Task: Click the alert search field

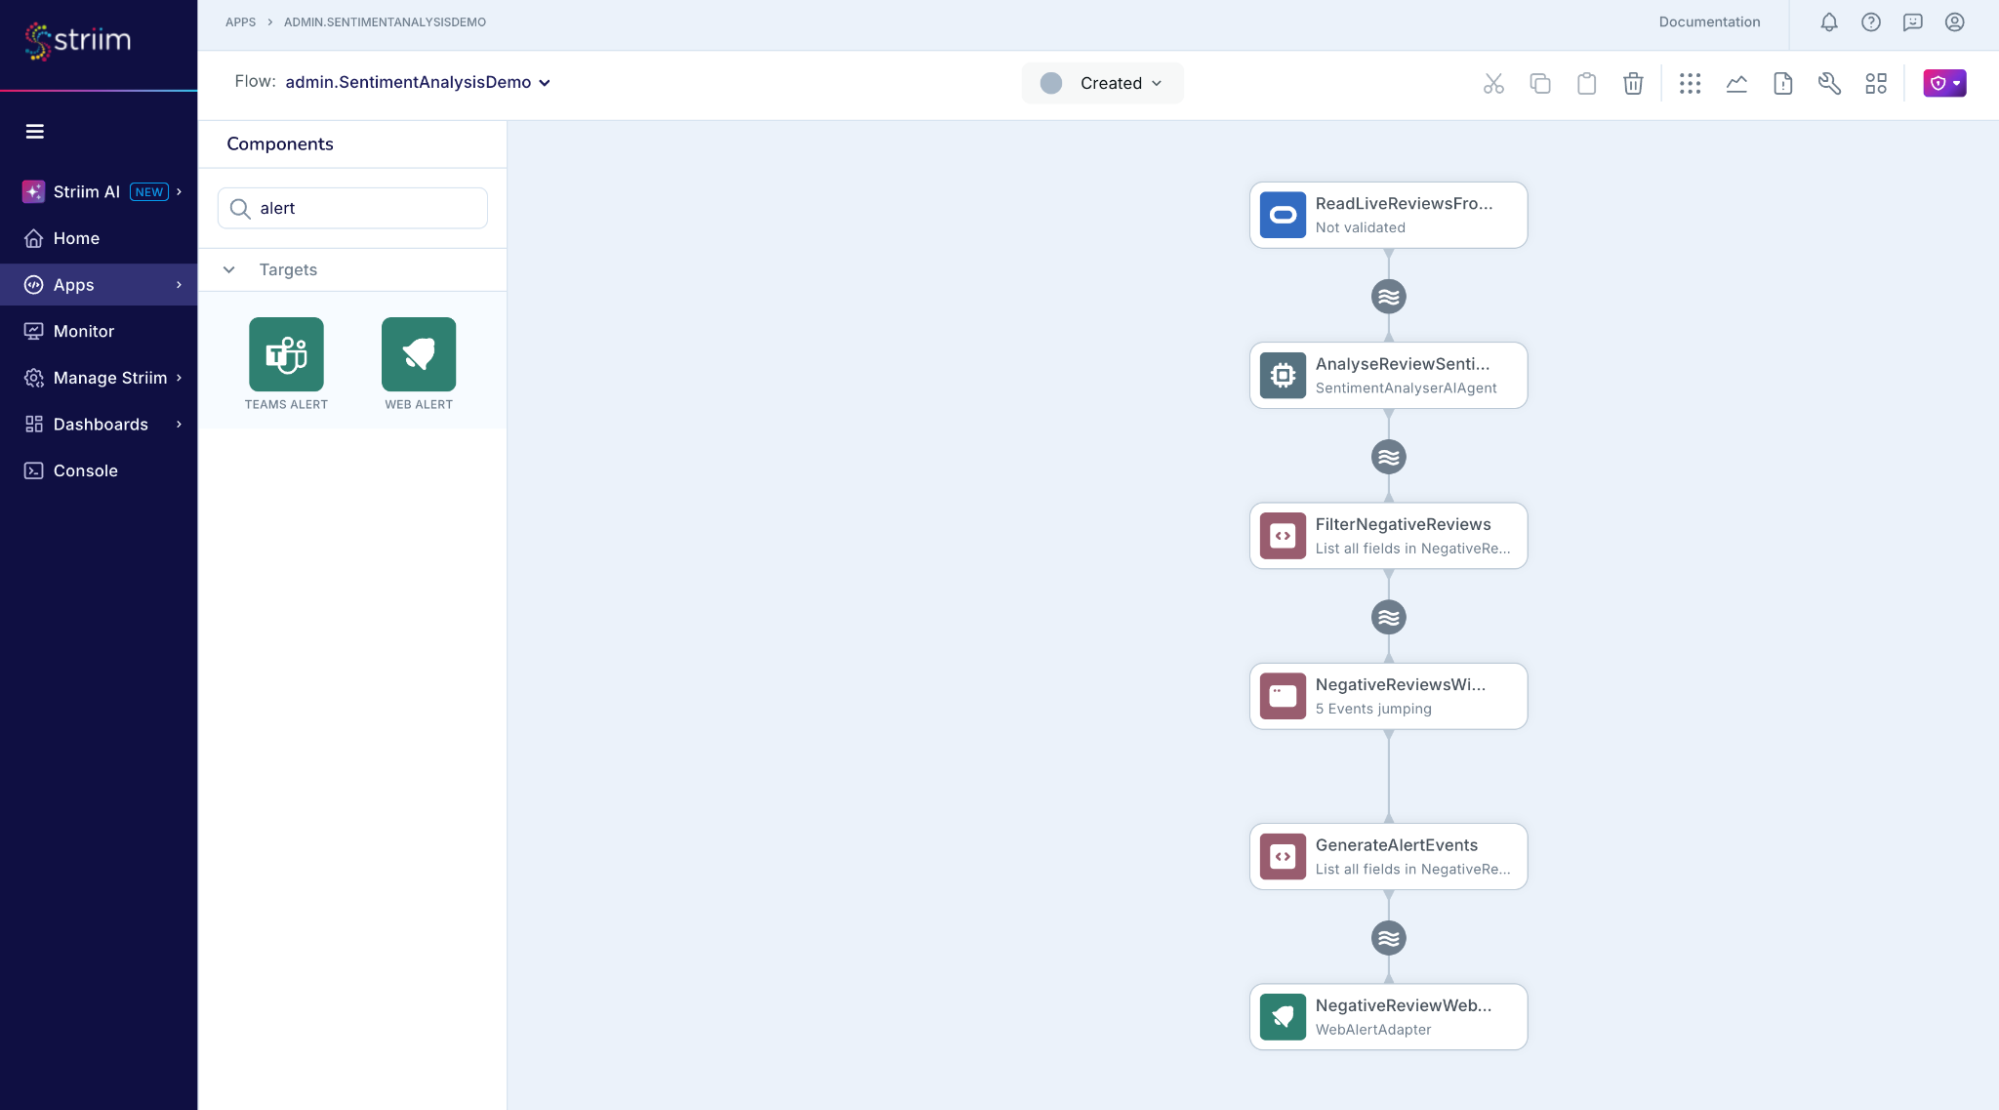Action: [x=352, y=208]
